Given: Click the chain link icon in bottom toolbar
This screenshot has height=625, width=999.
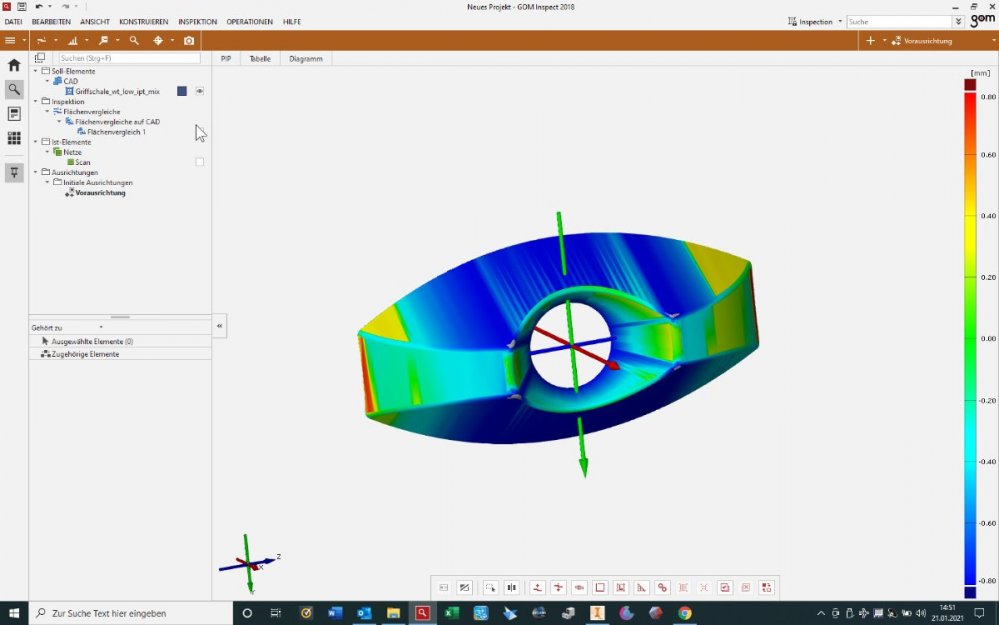Looking at the screenshot, I should 662,588.
